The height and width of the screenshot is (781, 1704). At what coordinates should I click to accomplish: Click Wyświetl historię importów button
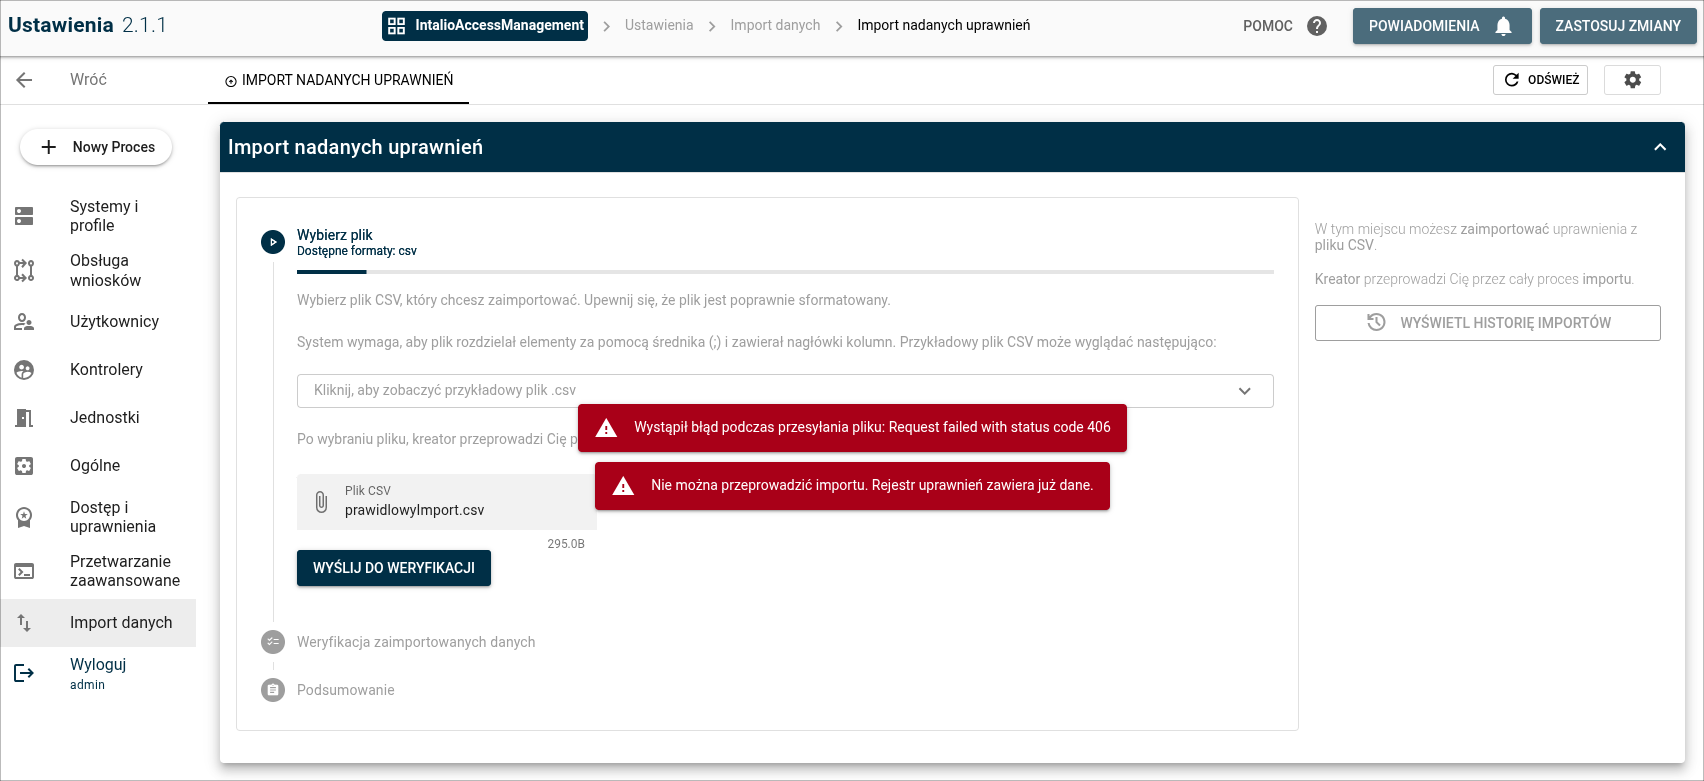[1487, 323]
